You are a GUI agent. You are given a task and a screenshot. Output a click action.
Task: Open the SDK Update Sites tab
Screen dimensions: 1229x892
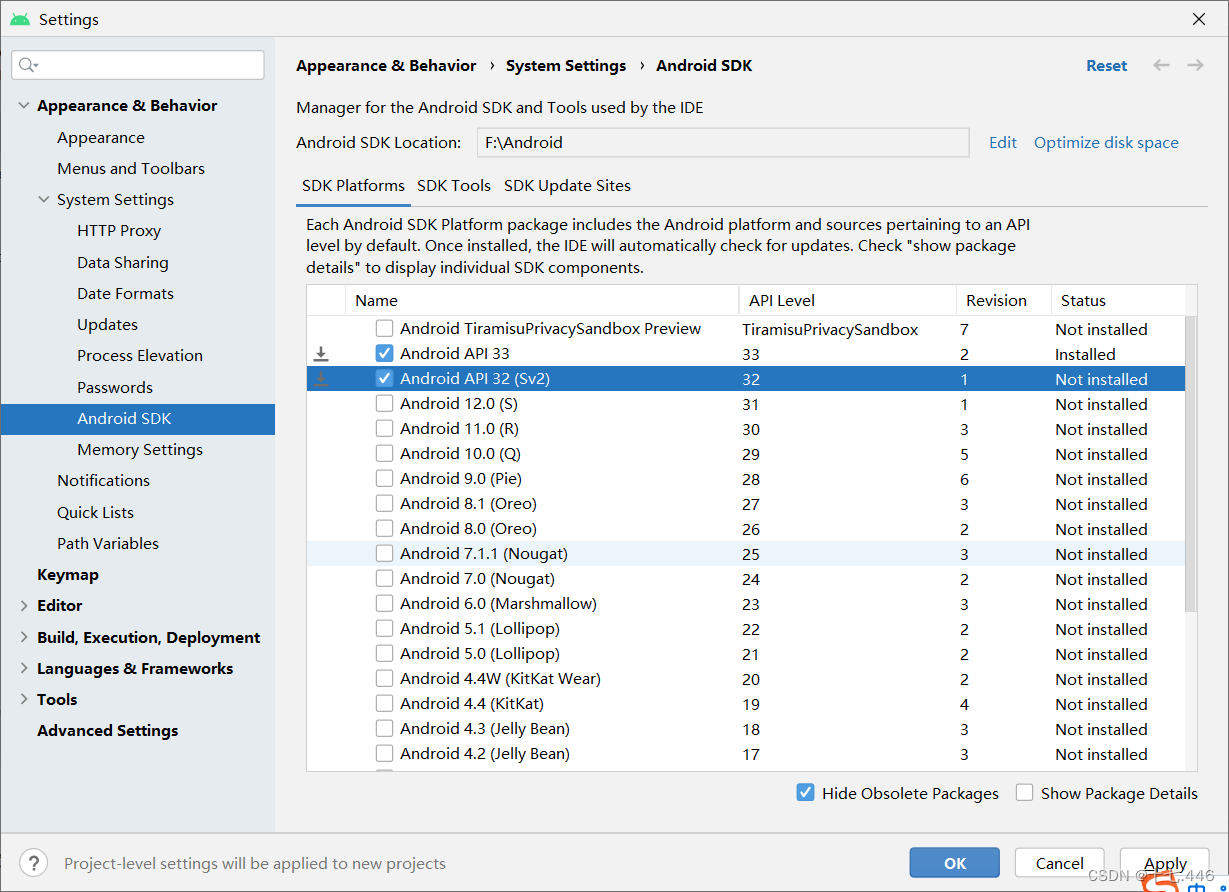click(567, 185)
